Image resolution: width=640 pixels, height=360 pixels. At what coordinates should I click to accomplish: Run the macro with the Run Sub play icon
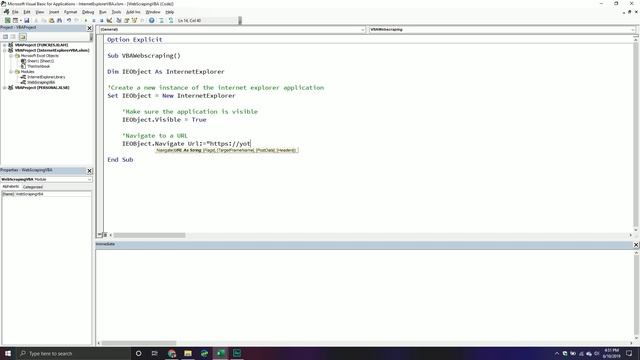point(86,20)
